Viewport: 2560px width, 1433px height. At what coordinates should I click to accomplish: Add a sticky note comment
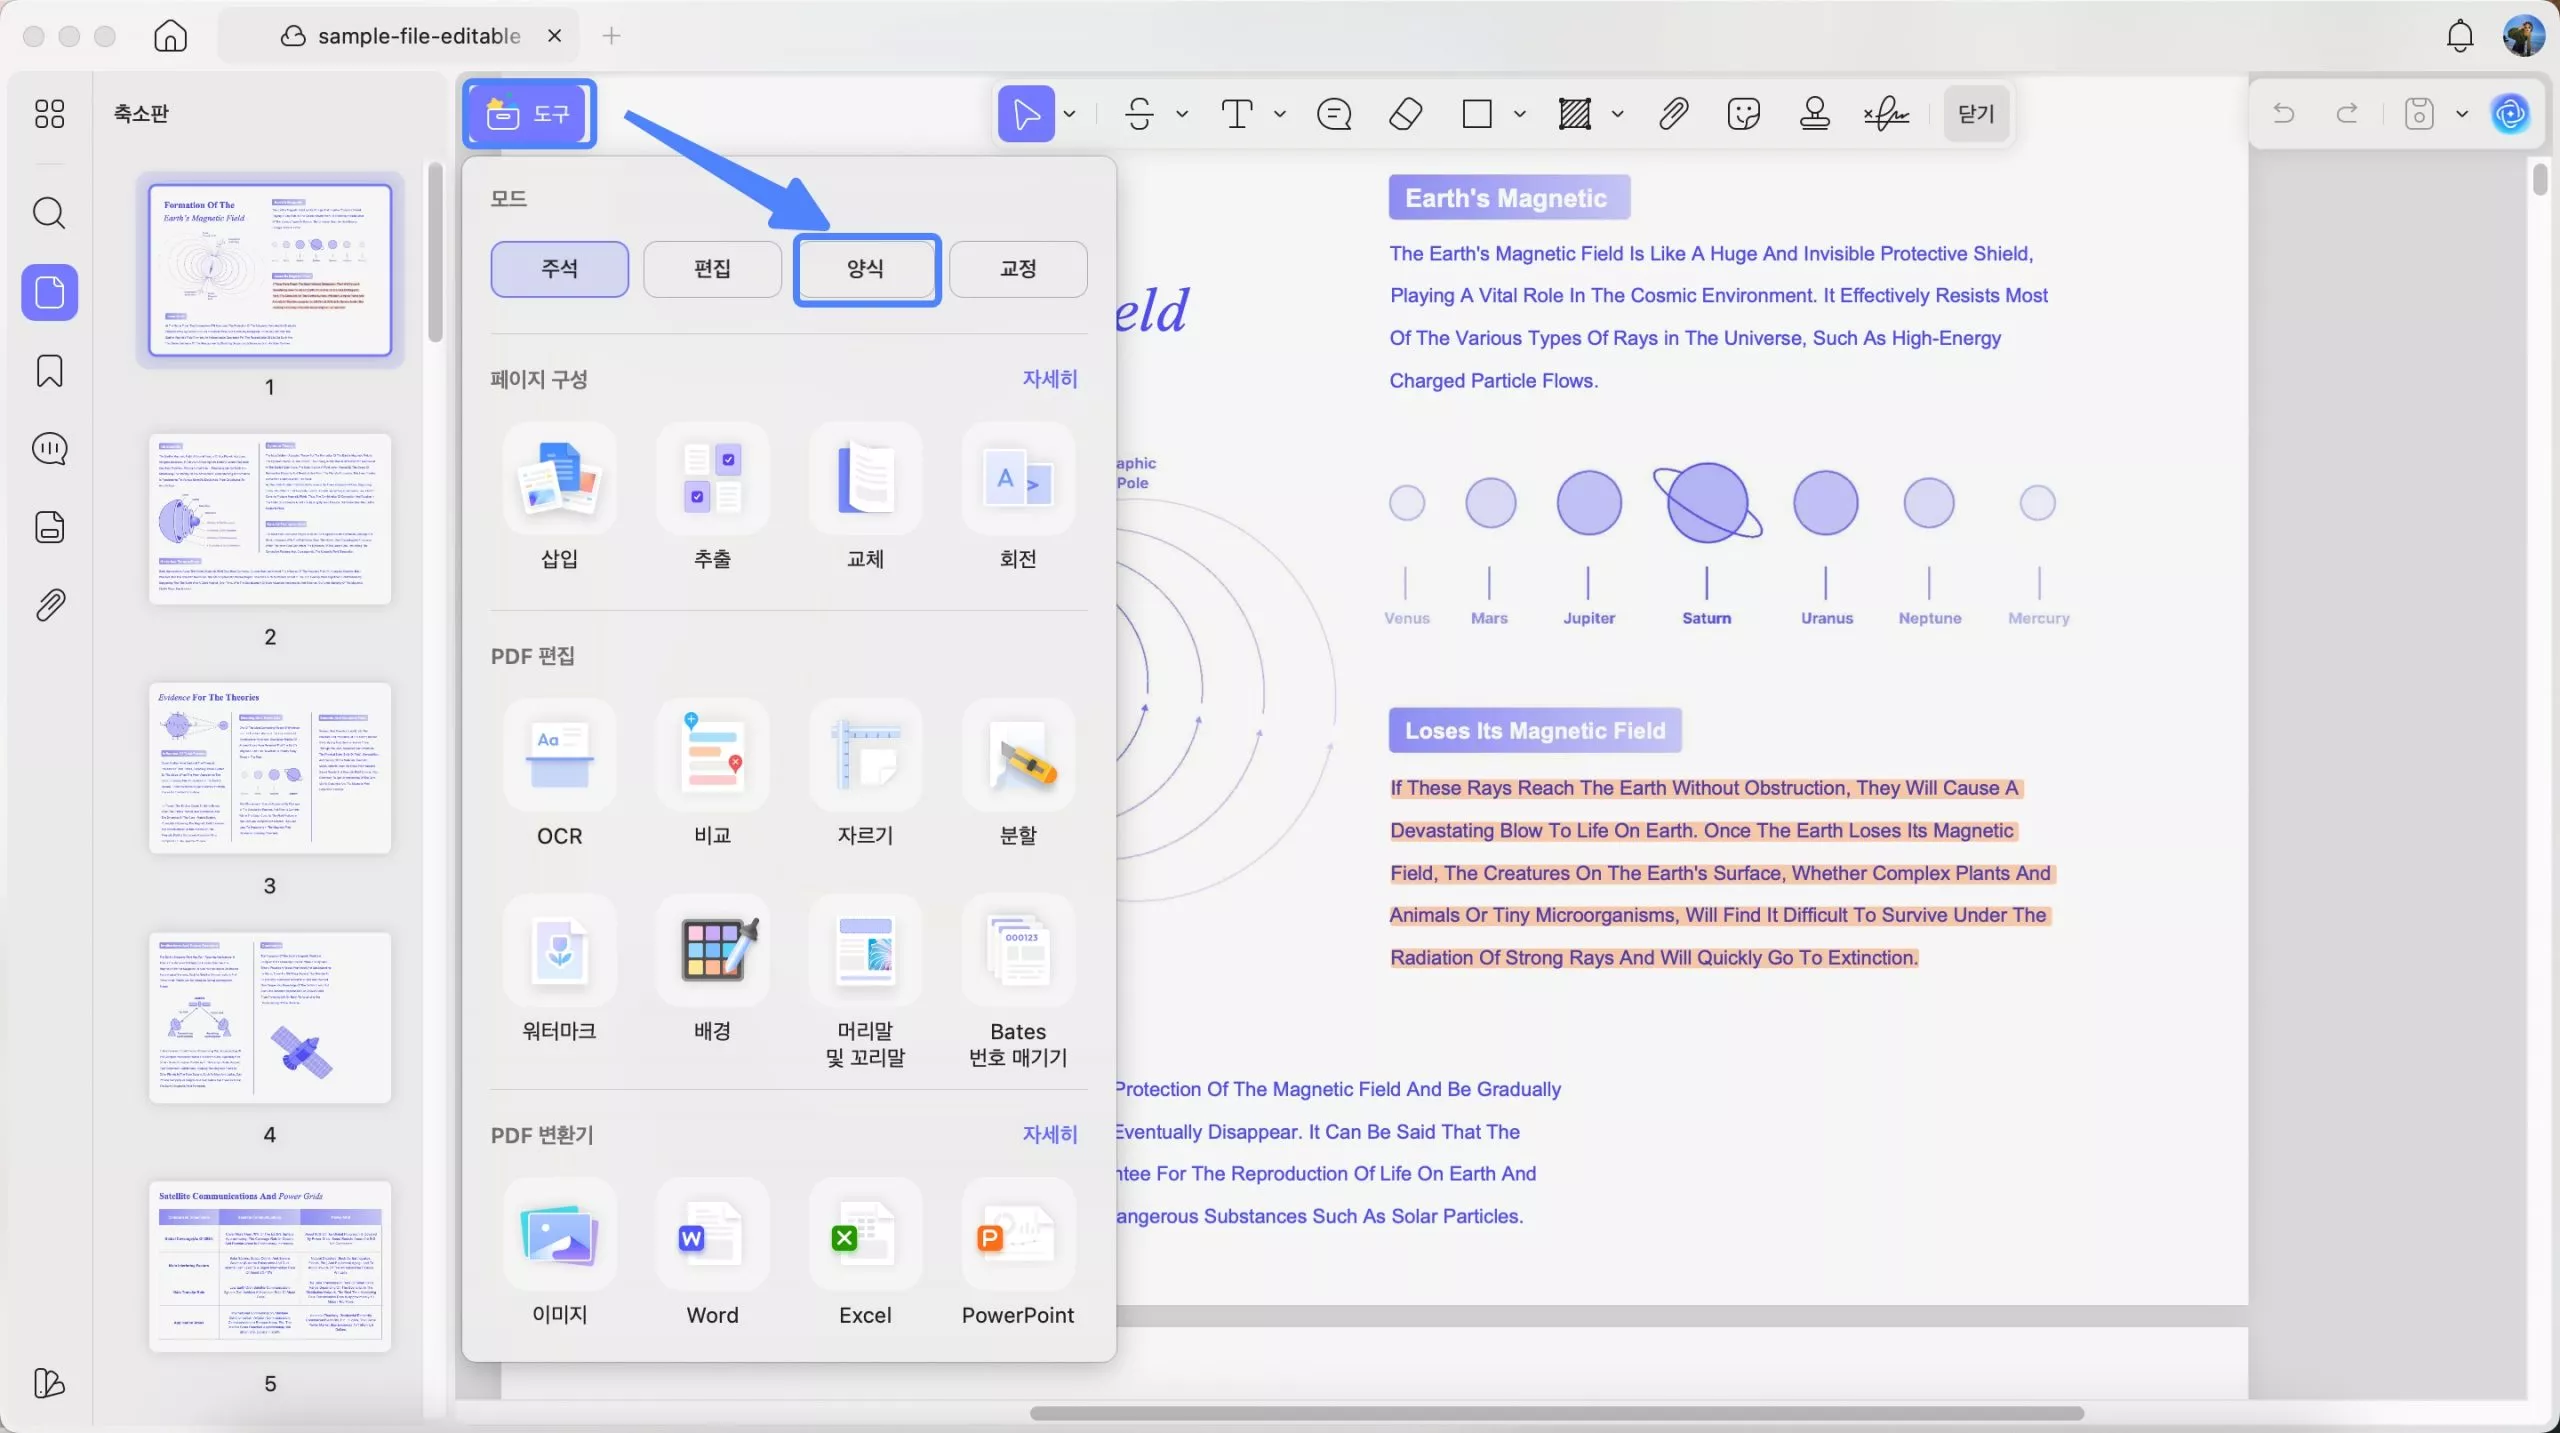[x=1334, y=114]
